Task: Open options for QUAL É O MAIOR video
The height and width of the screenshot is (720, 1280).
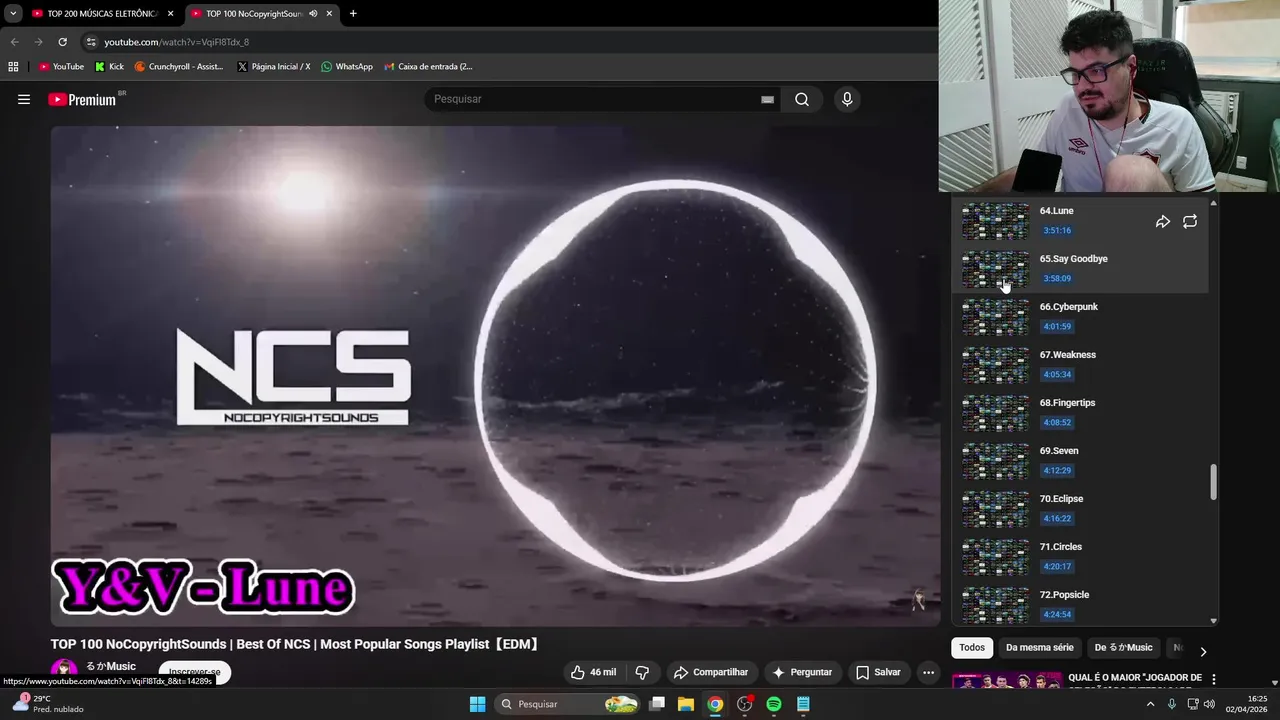Action: [1214, 679]
